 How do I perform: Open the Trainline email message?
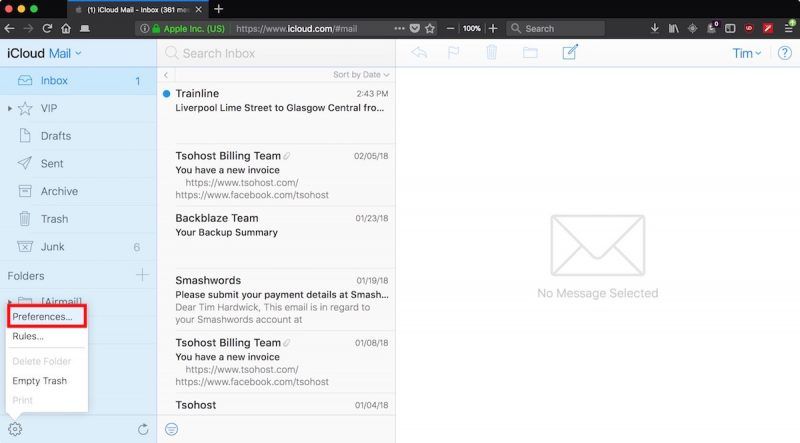(x=276, y=100)
